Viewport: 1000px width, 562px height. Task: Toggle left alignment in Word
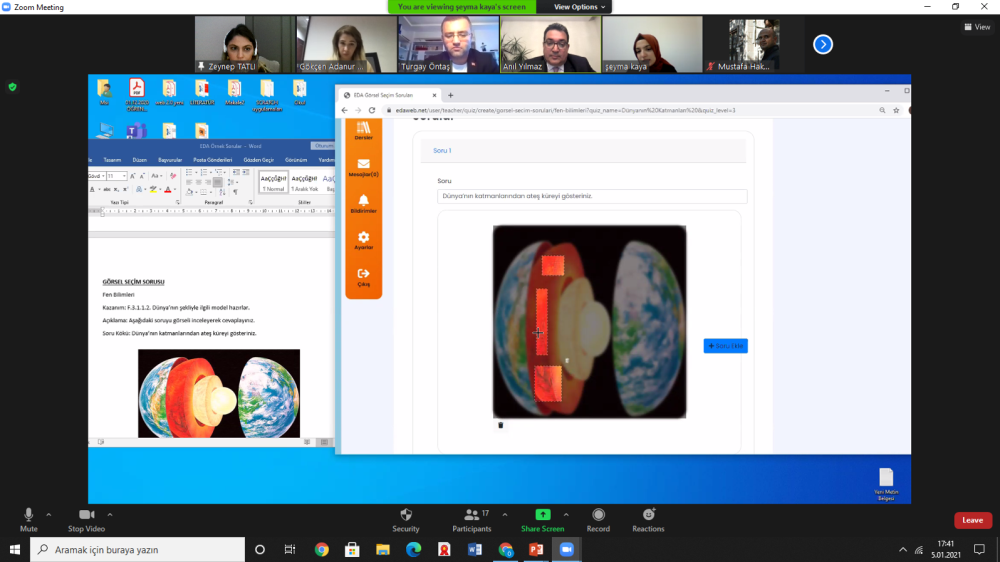[189, 182]
